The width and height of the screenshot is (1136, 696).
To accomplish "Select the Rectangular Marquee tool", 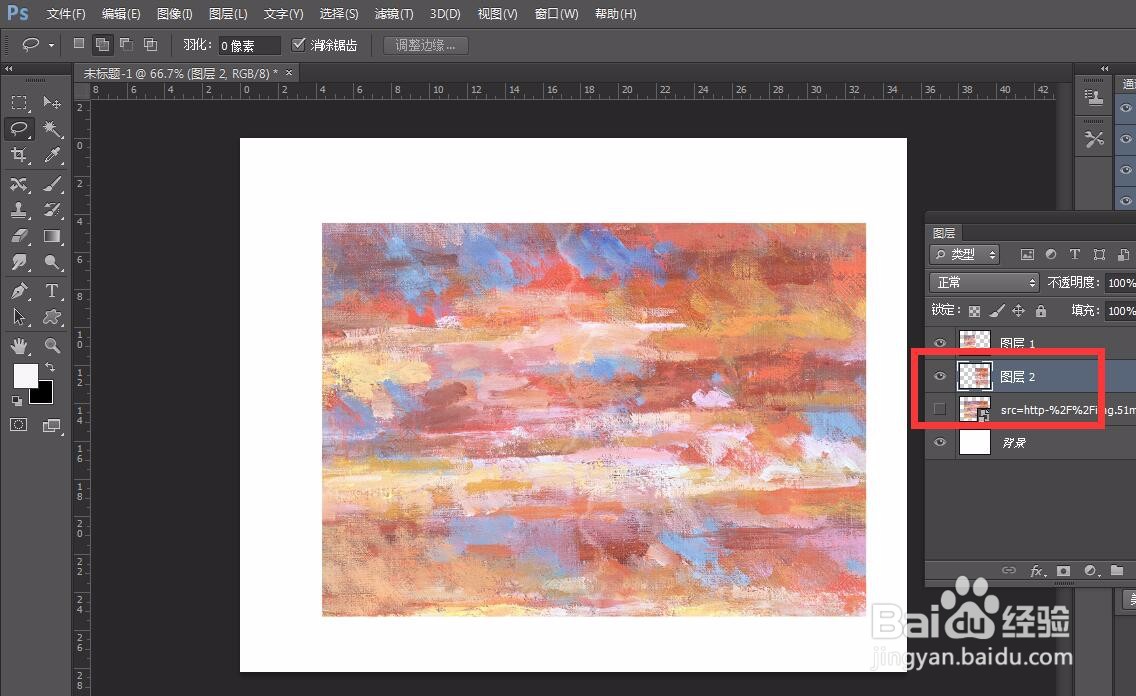I will [x=19, y=103].
